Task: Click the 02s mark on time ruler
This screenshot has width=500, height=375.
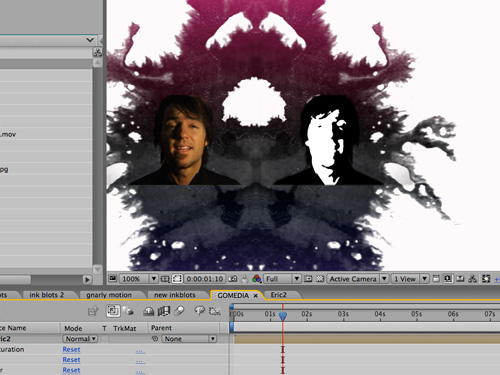Action: coord(307,314)
